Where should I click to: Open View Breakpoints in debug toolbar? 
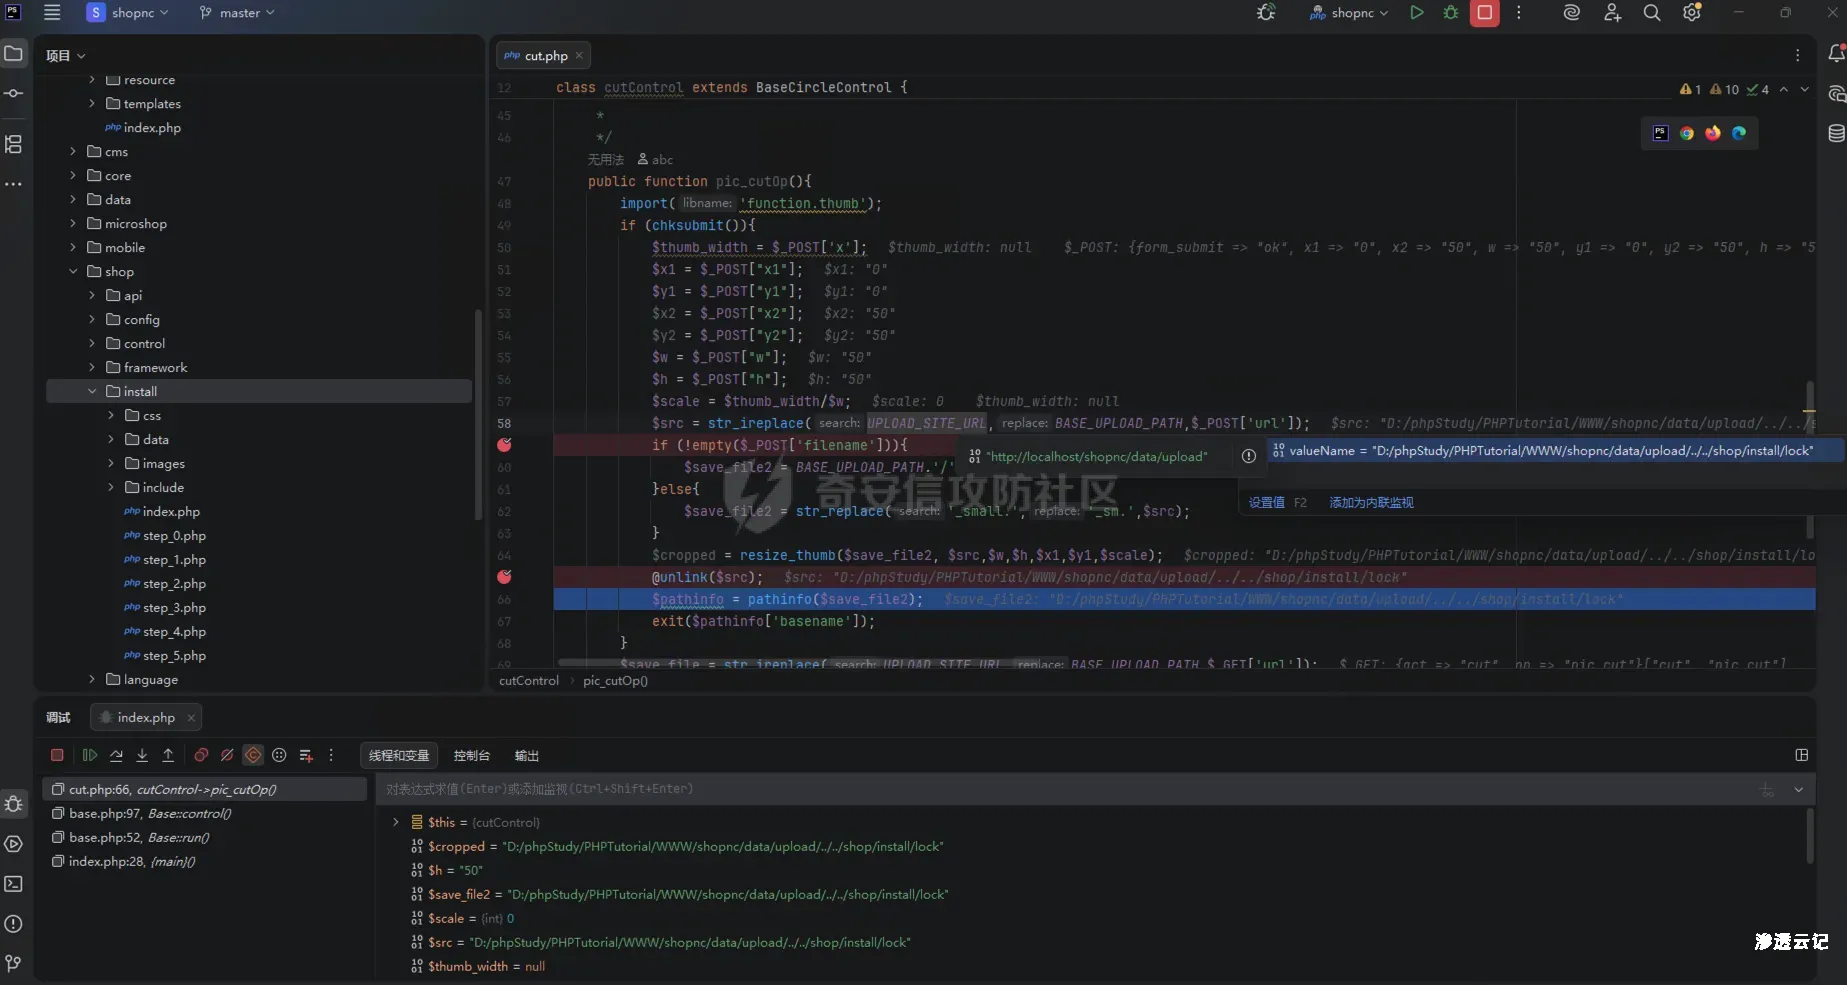click(201, 756)
